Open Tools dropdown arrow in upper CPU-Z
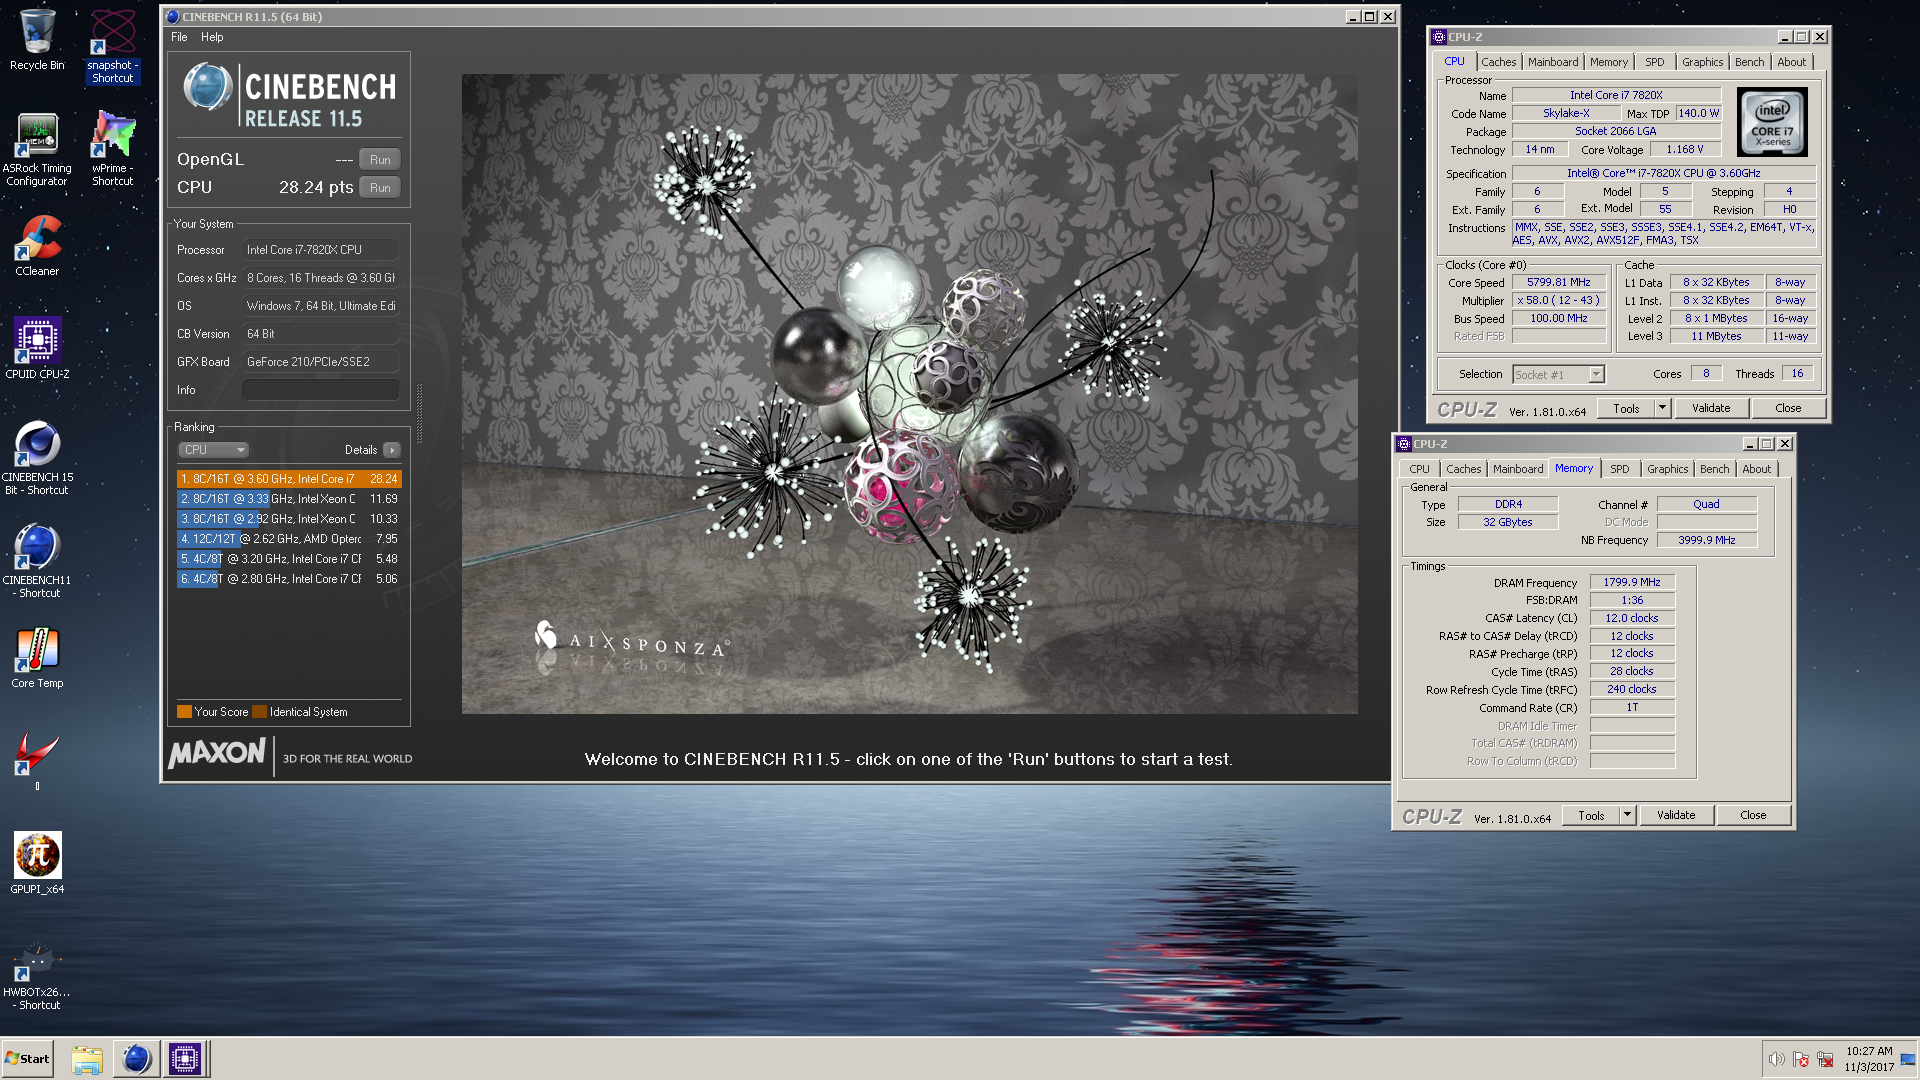1920x1080 pixels. (x=1662, y=408)
